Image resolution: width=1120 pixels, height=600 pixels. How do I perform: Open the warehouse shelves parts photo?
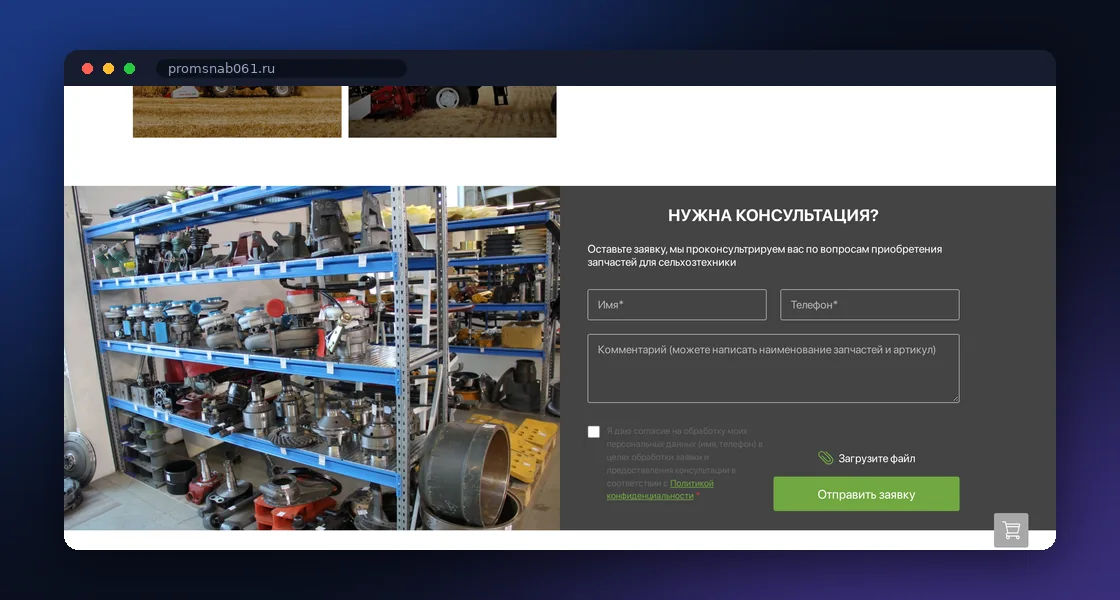pyautogui.click(x=312, y=358)
